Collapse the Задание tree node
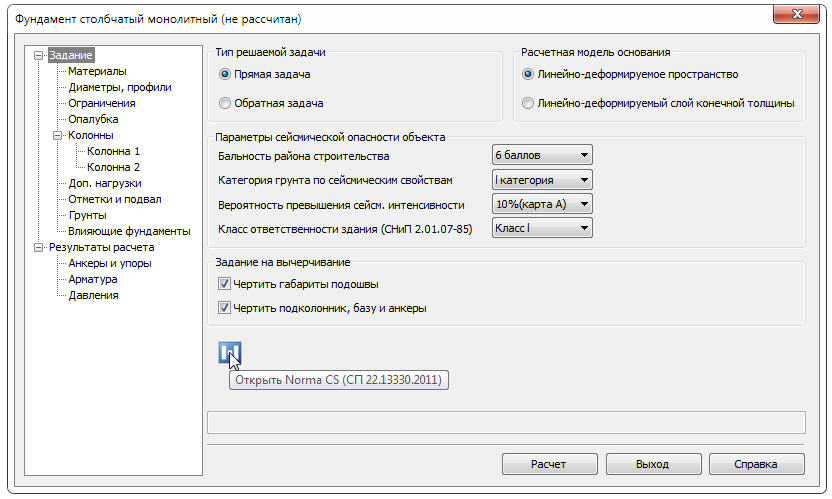The image size is (832, 499). click(39, 55)
